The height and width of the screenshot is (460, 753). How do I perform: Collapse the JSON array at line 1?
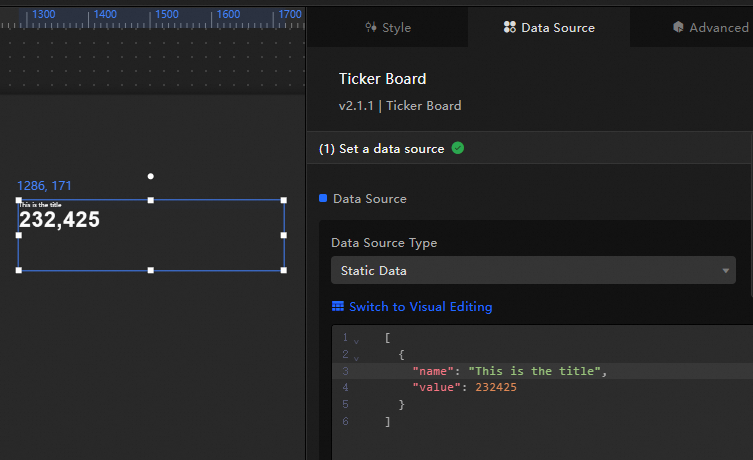pyautogui.click(x=355, y=340)
